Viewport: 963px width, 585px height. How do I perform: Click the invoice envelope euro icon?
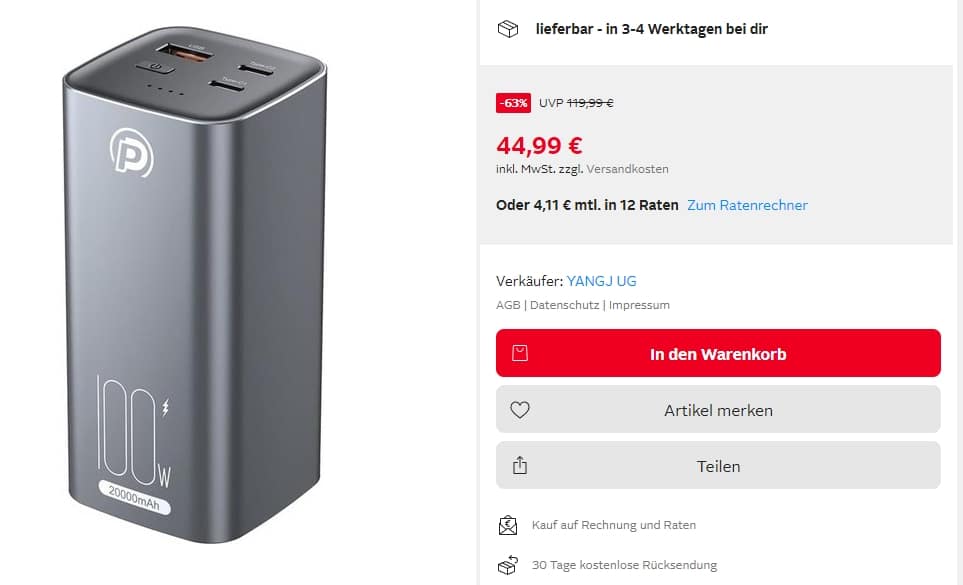(x=508, y=525)
